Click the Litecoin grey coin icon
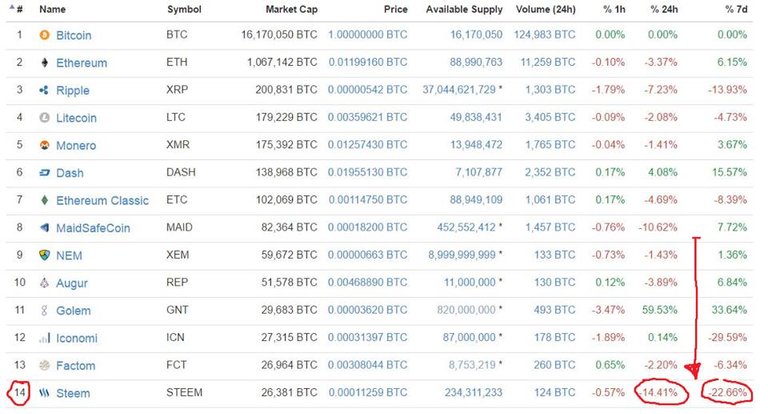The width and height of the screenshot is (768, 414). click(x=45, y=118)
